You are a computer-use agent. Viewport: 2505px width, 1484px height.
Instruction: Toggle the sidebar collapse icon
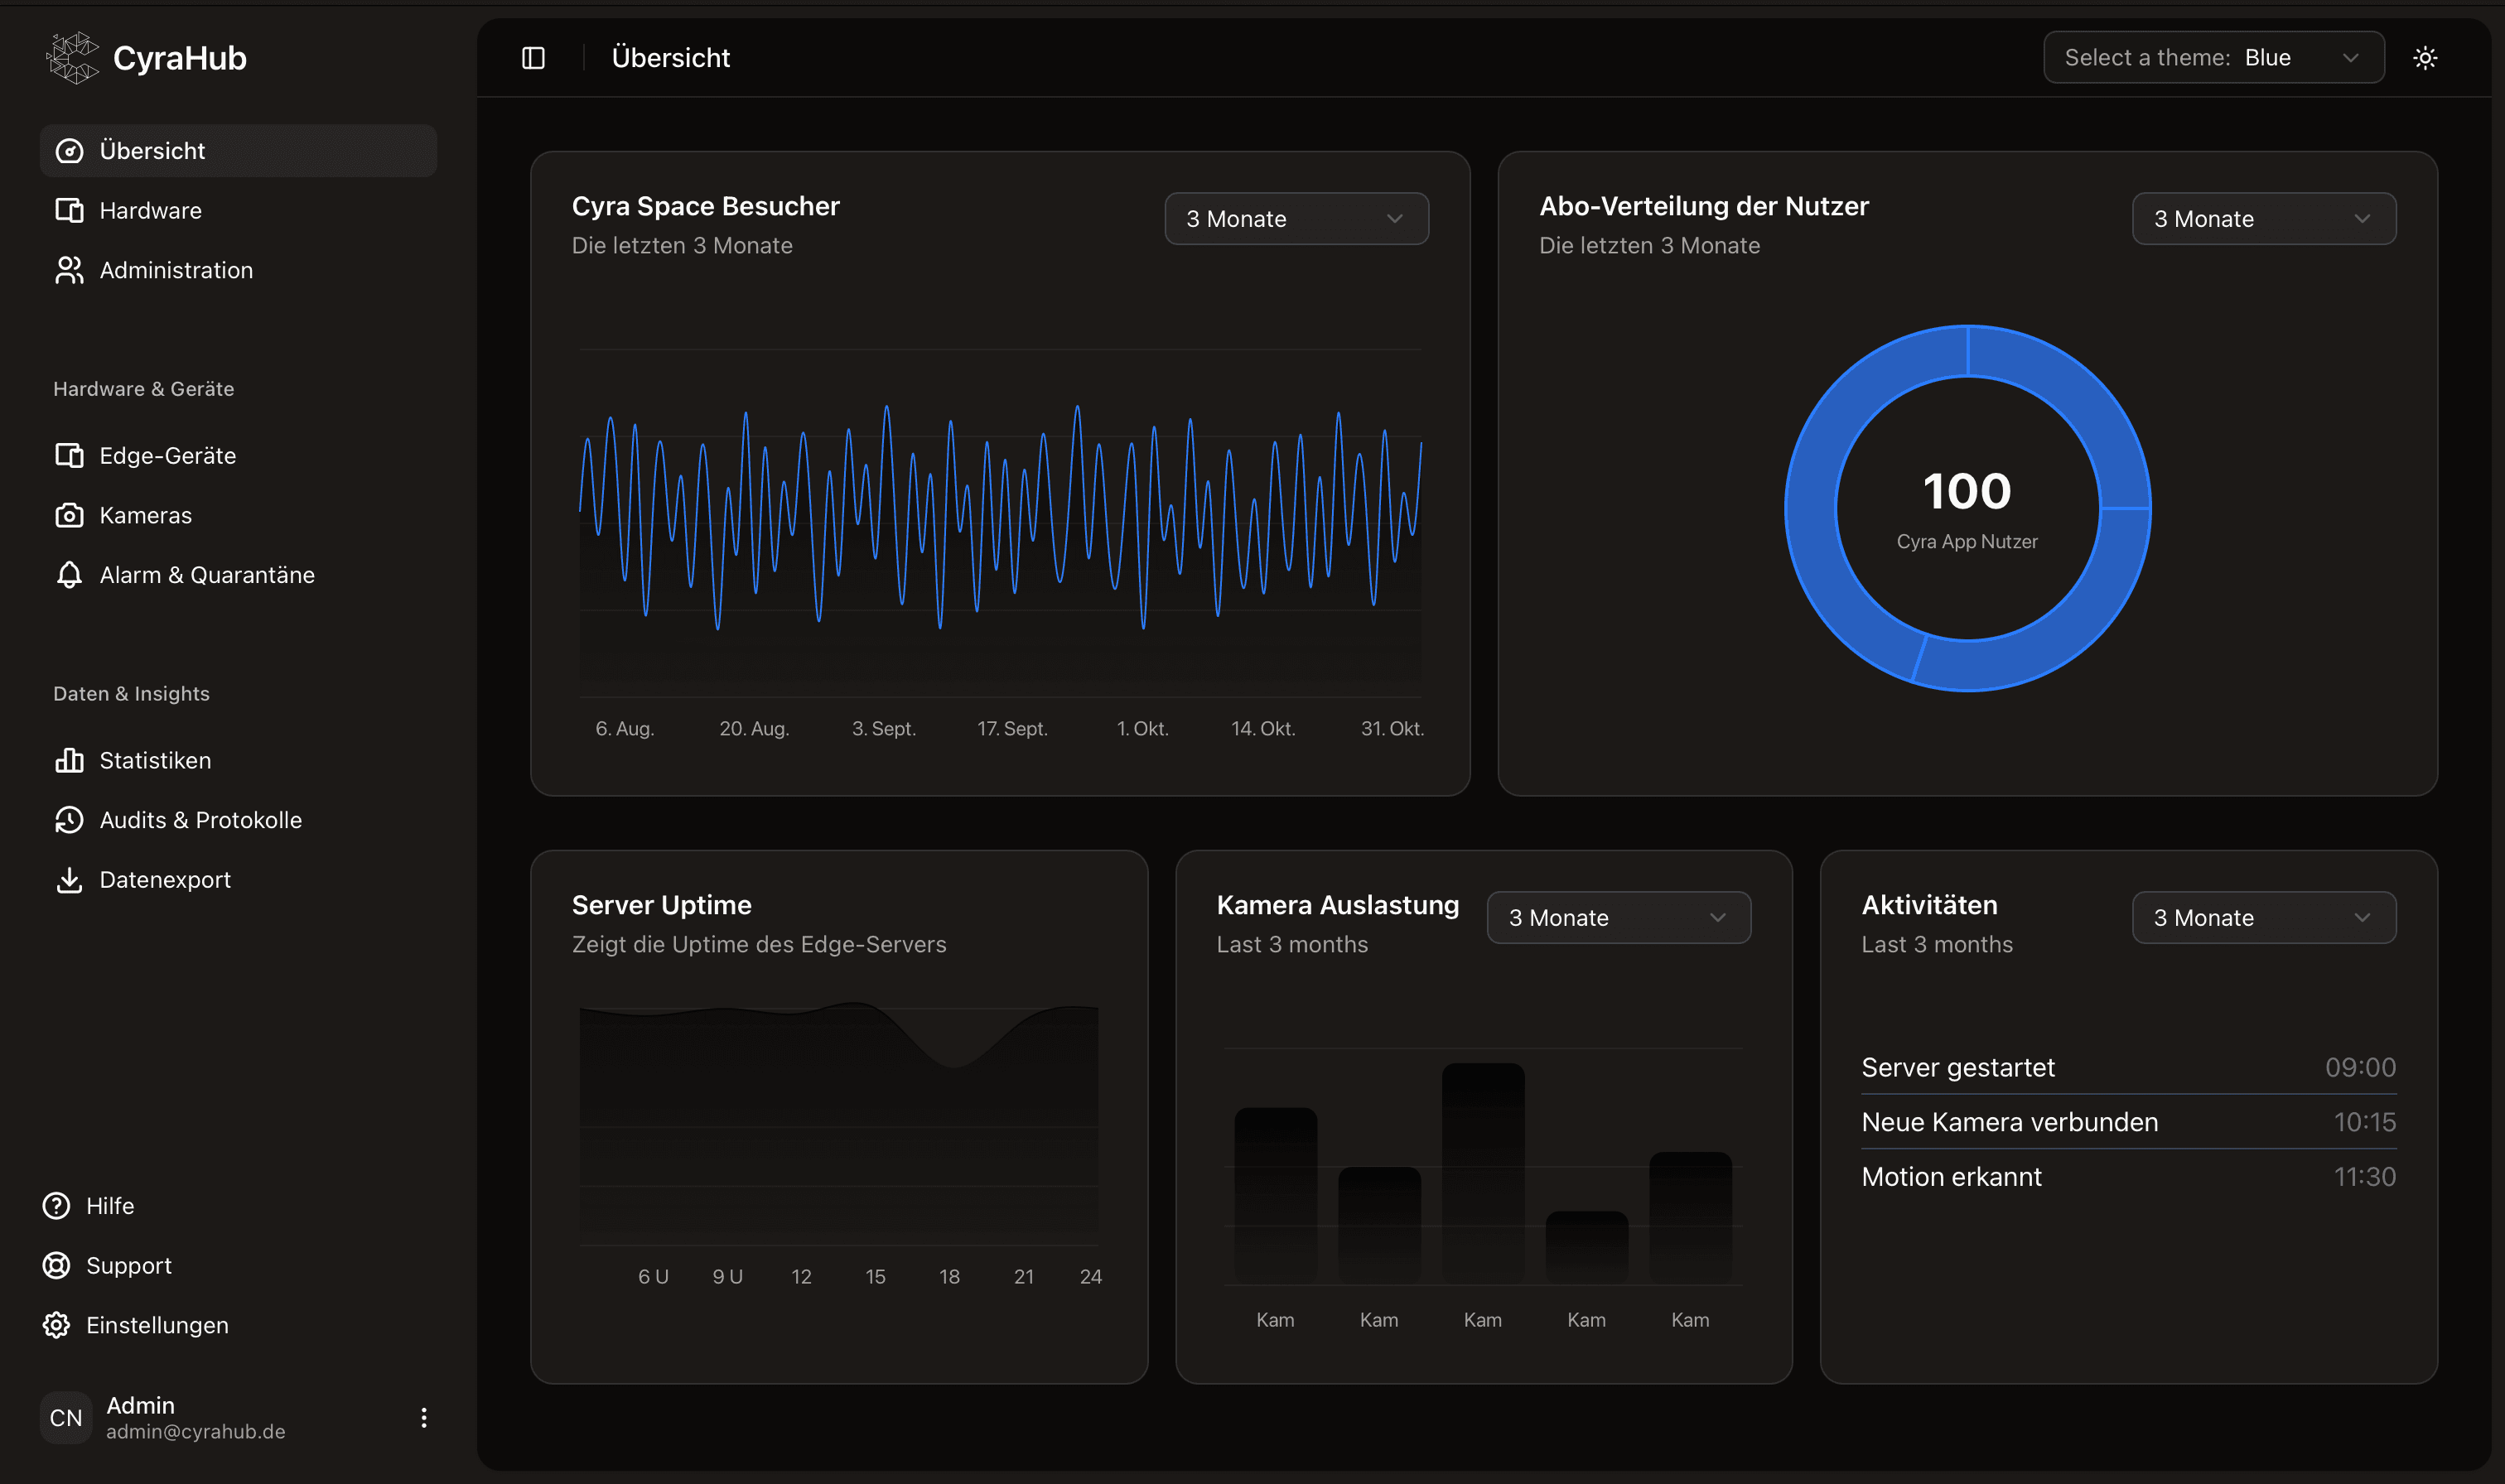tap(533, 58)
